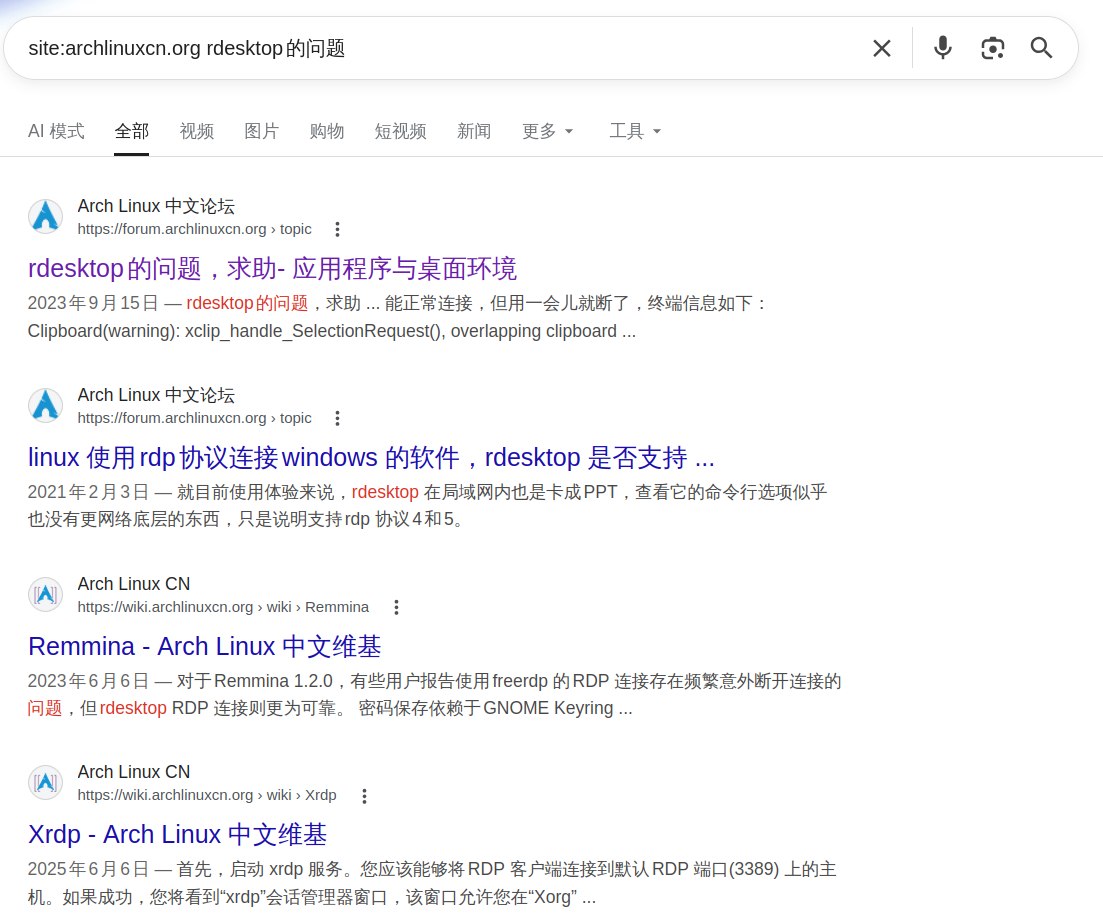Start a voice search with the microphone icon

[x=941, y=47]
